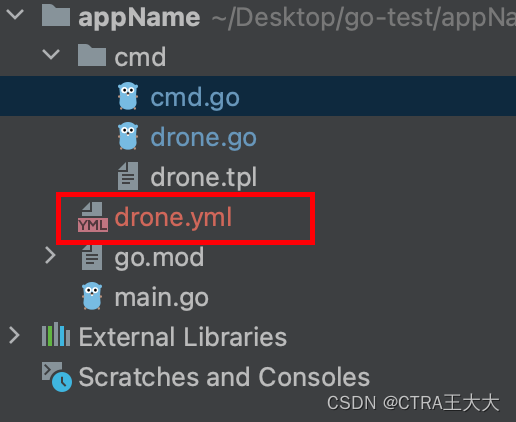This screenshot has height=422, width=516.
Task: Open main.go from the project tree
Action: click(x=161, y=297)
